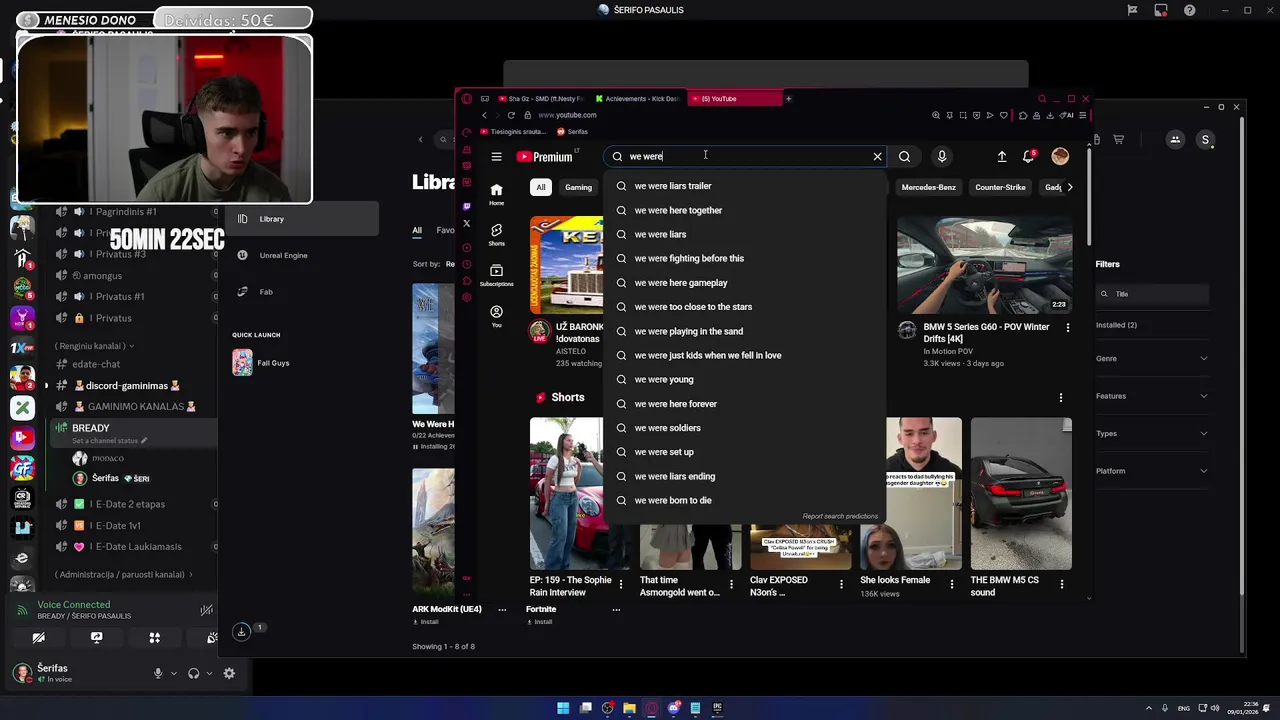
Task: Share your screen in Discord voice
Action: [x=96, y=638]
